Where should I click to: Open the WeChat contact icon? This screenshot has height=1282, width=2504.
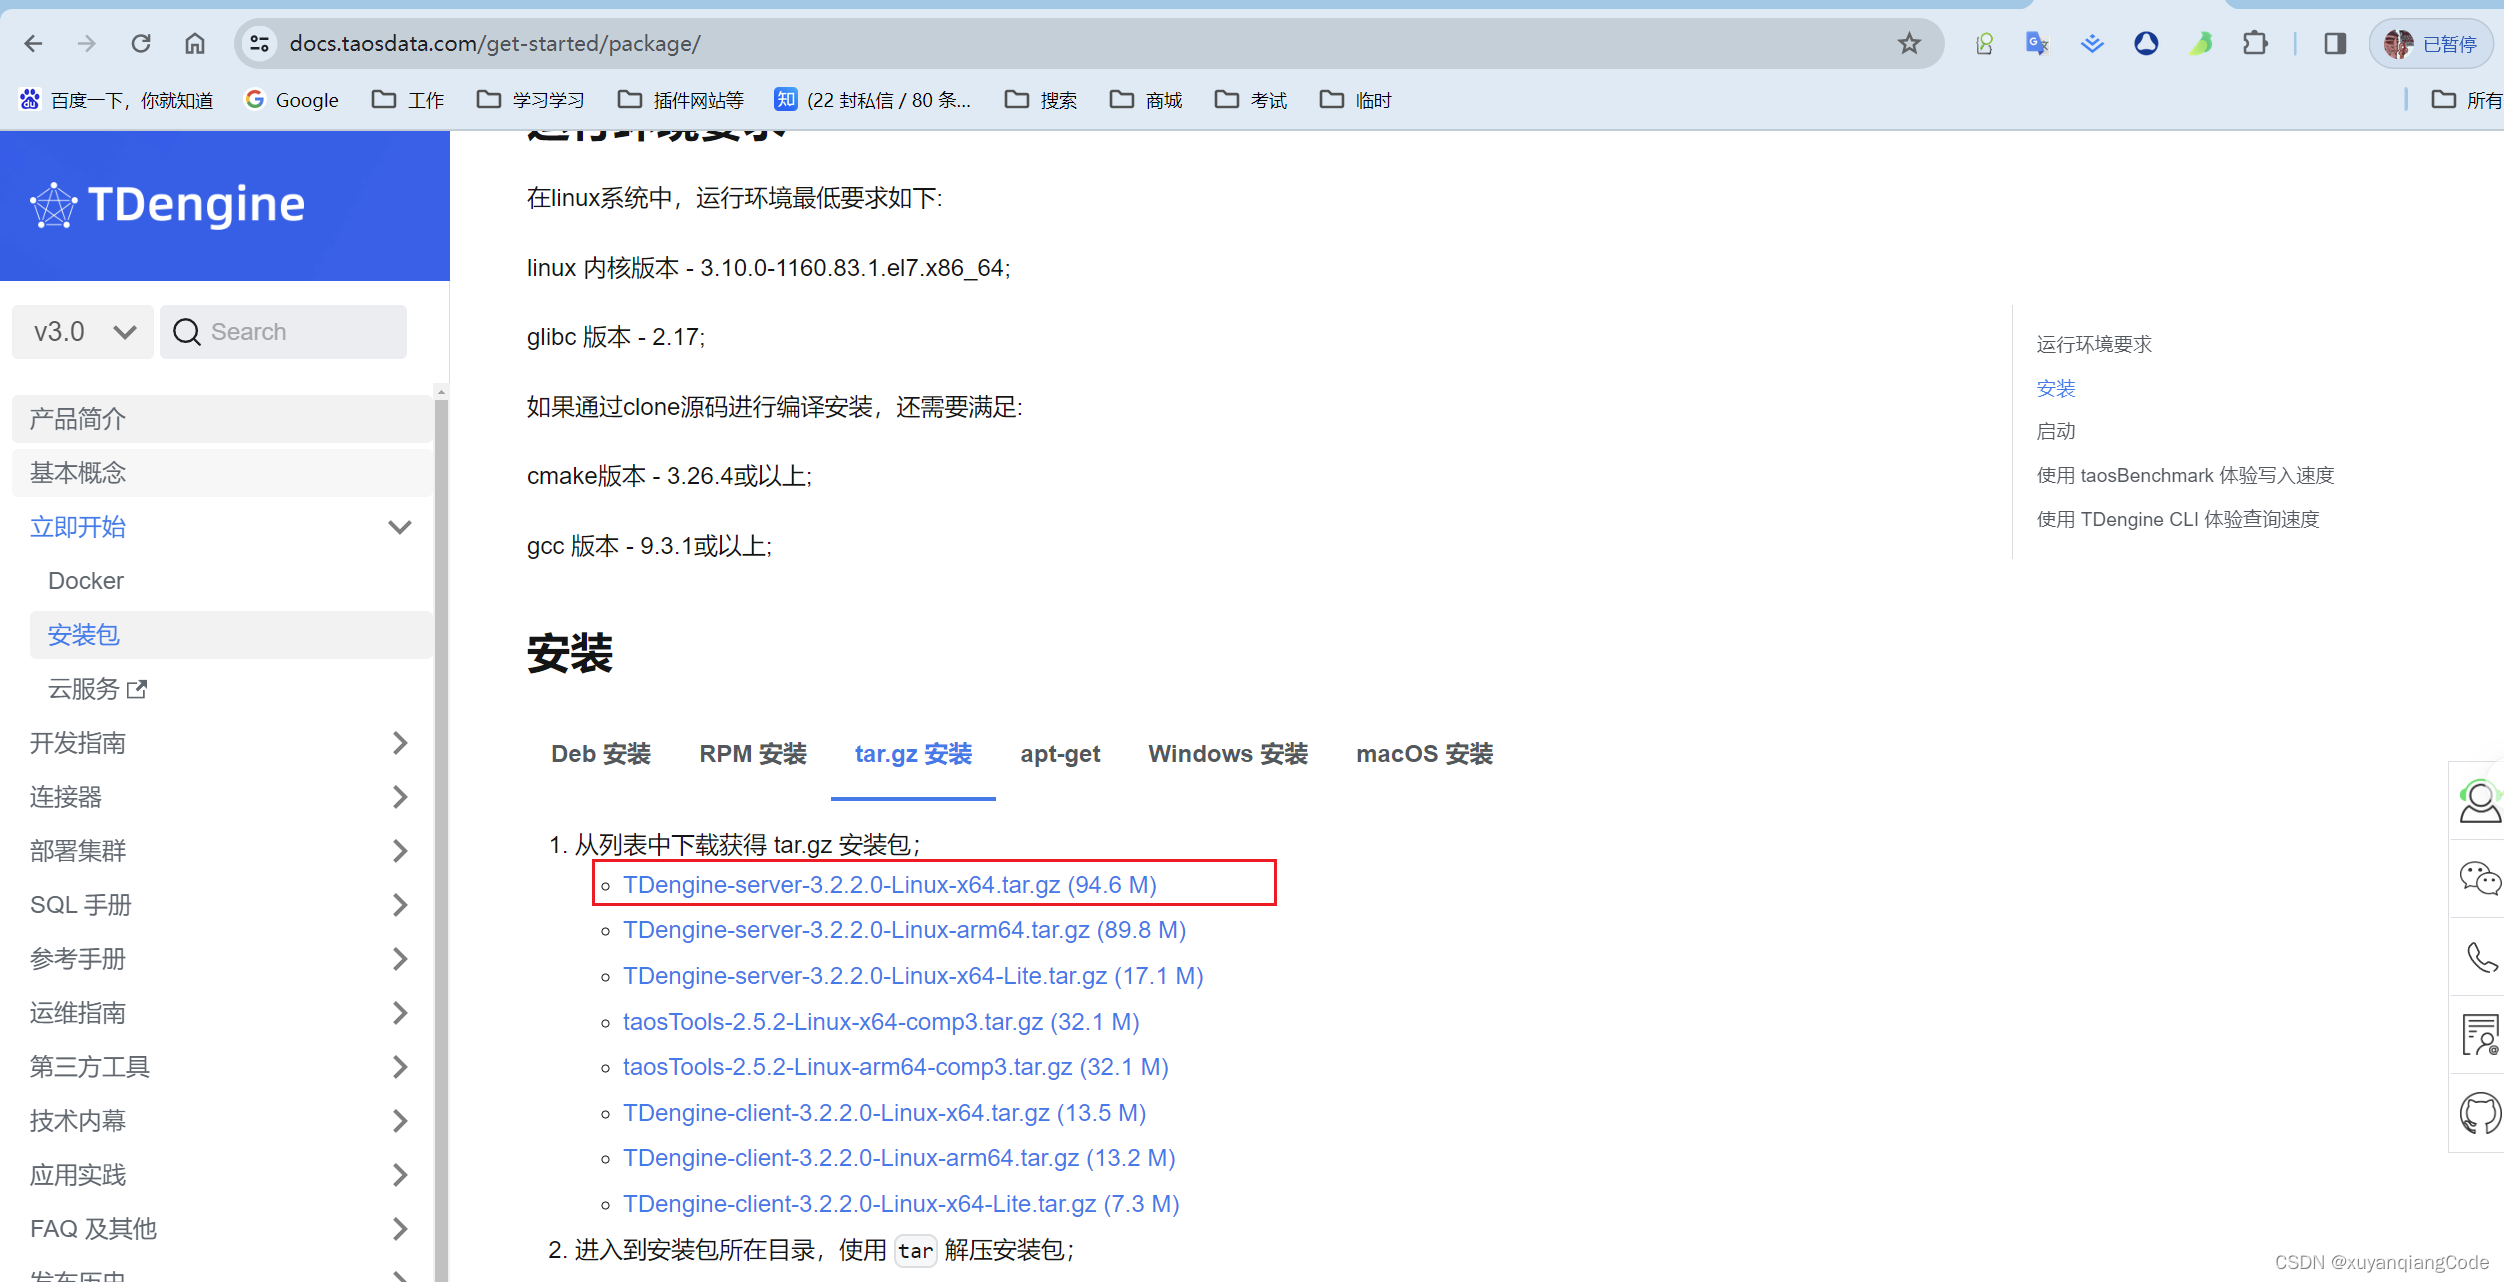coord(2480,879)
